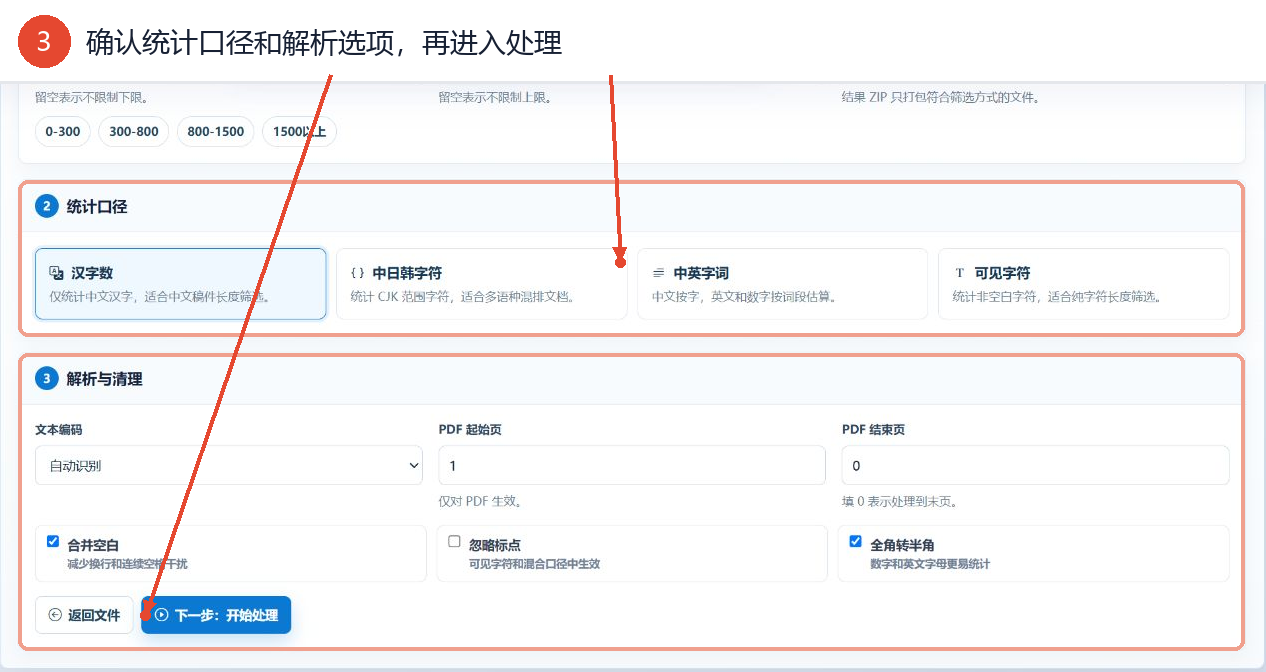
Task: Click the 返回文件 button
Action: (x=84, y=615)
